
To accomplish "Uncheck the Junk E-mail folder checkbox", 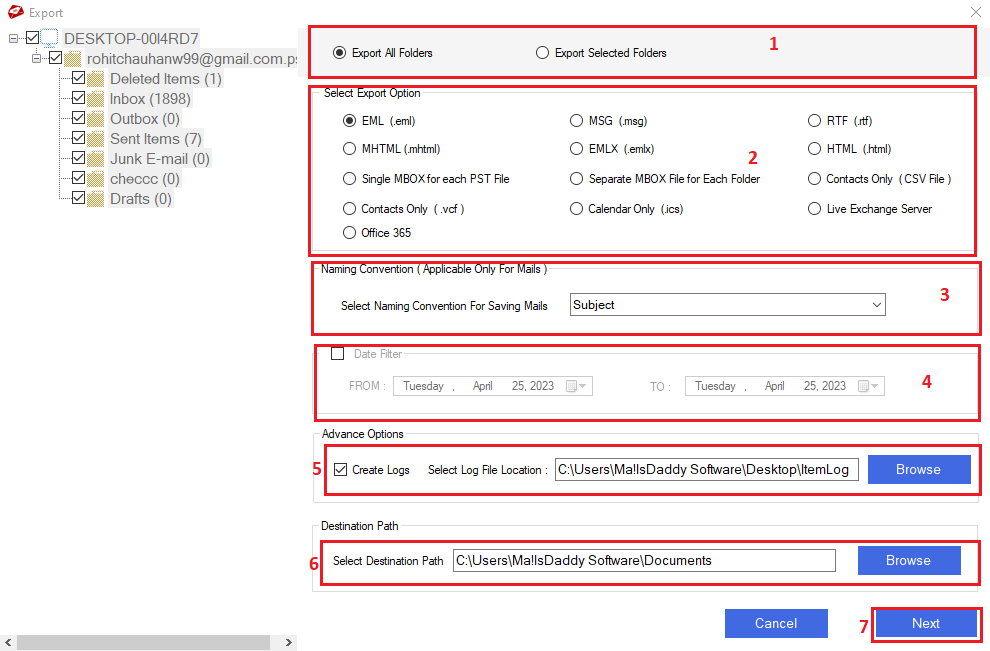I will pos(78,158).
